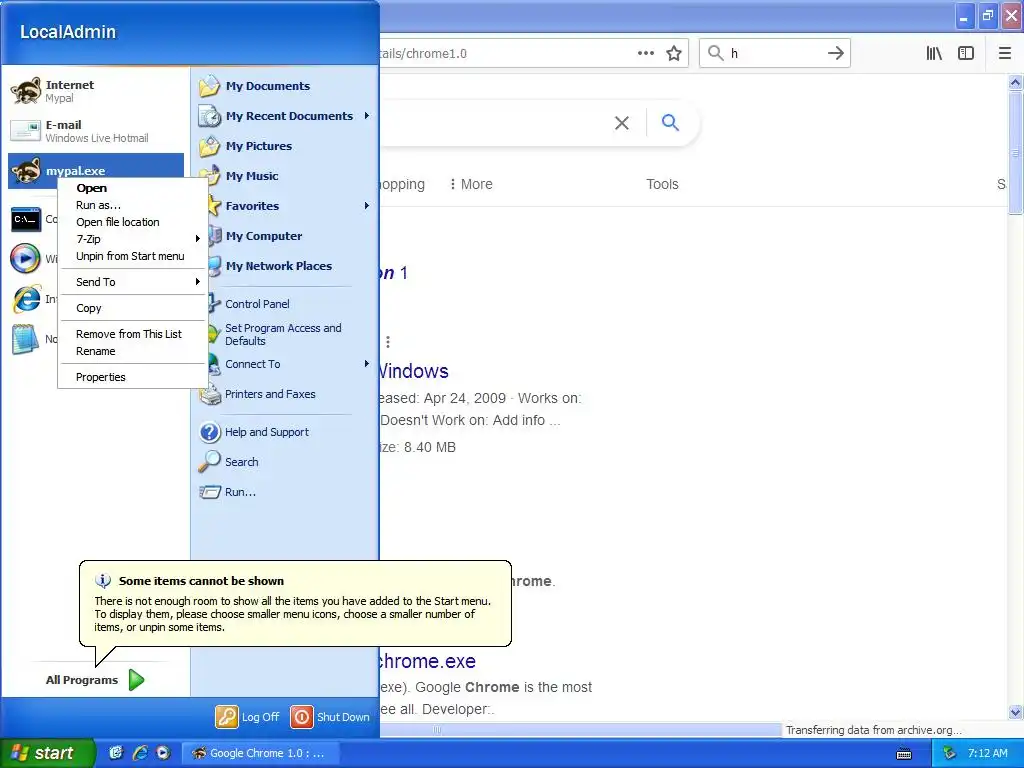Launch Media Player from quick launch
This screenshot has width=1024, height=768.
point(163,753)
